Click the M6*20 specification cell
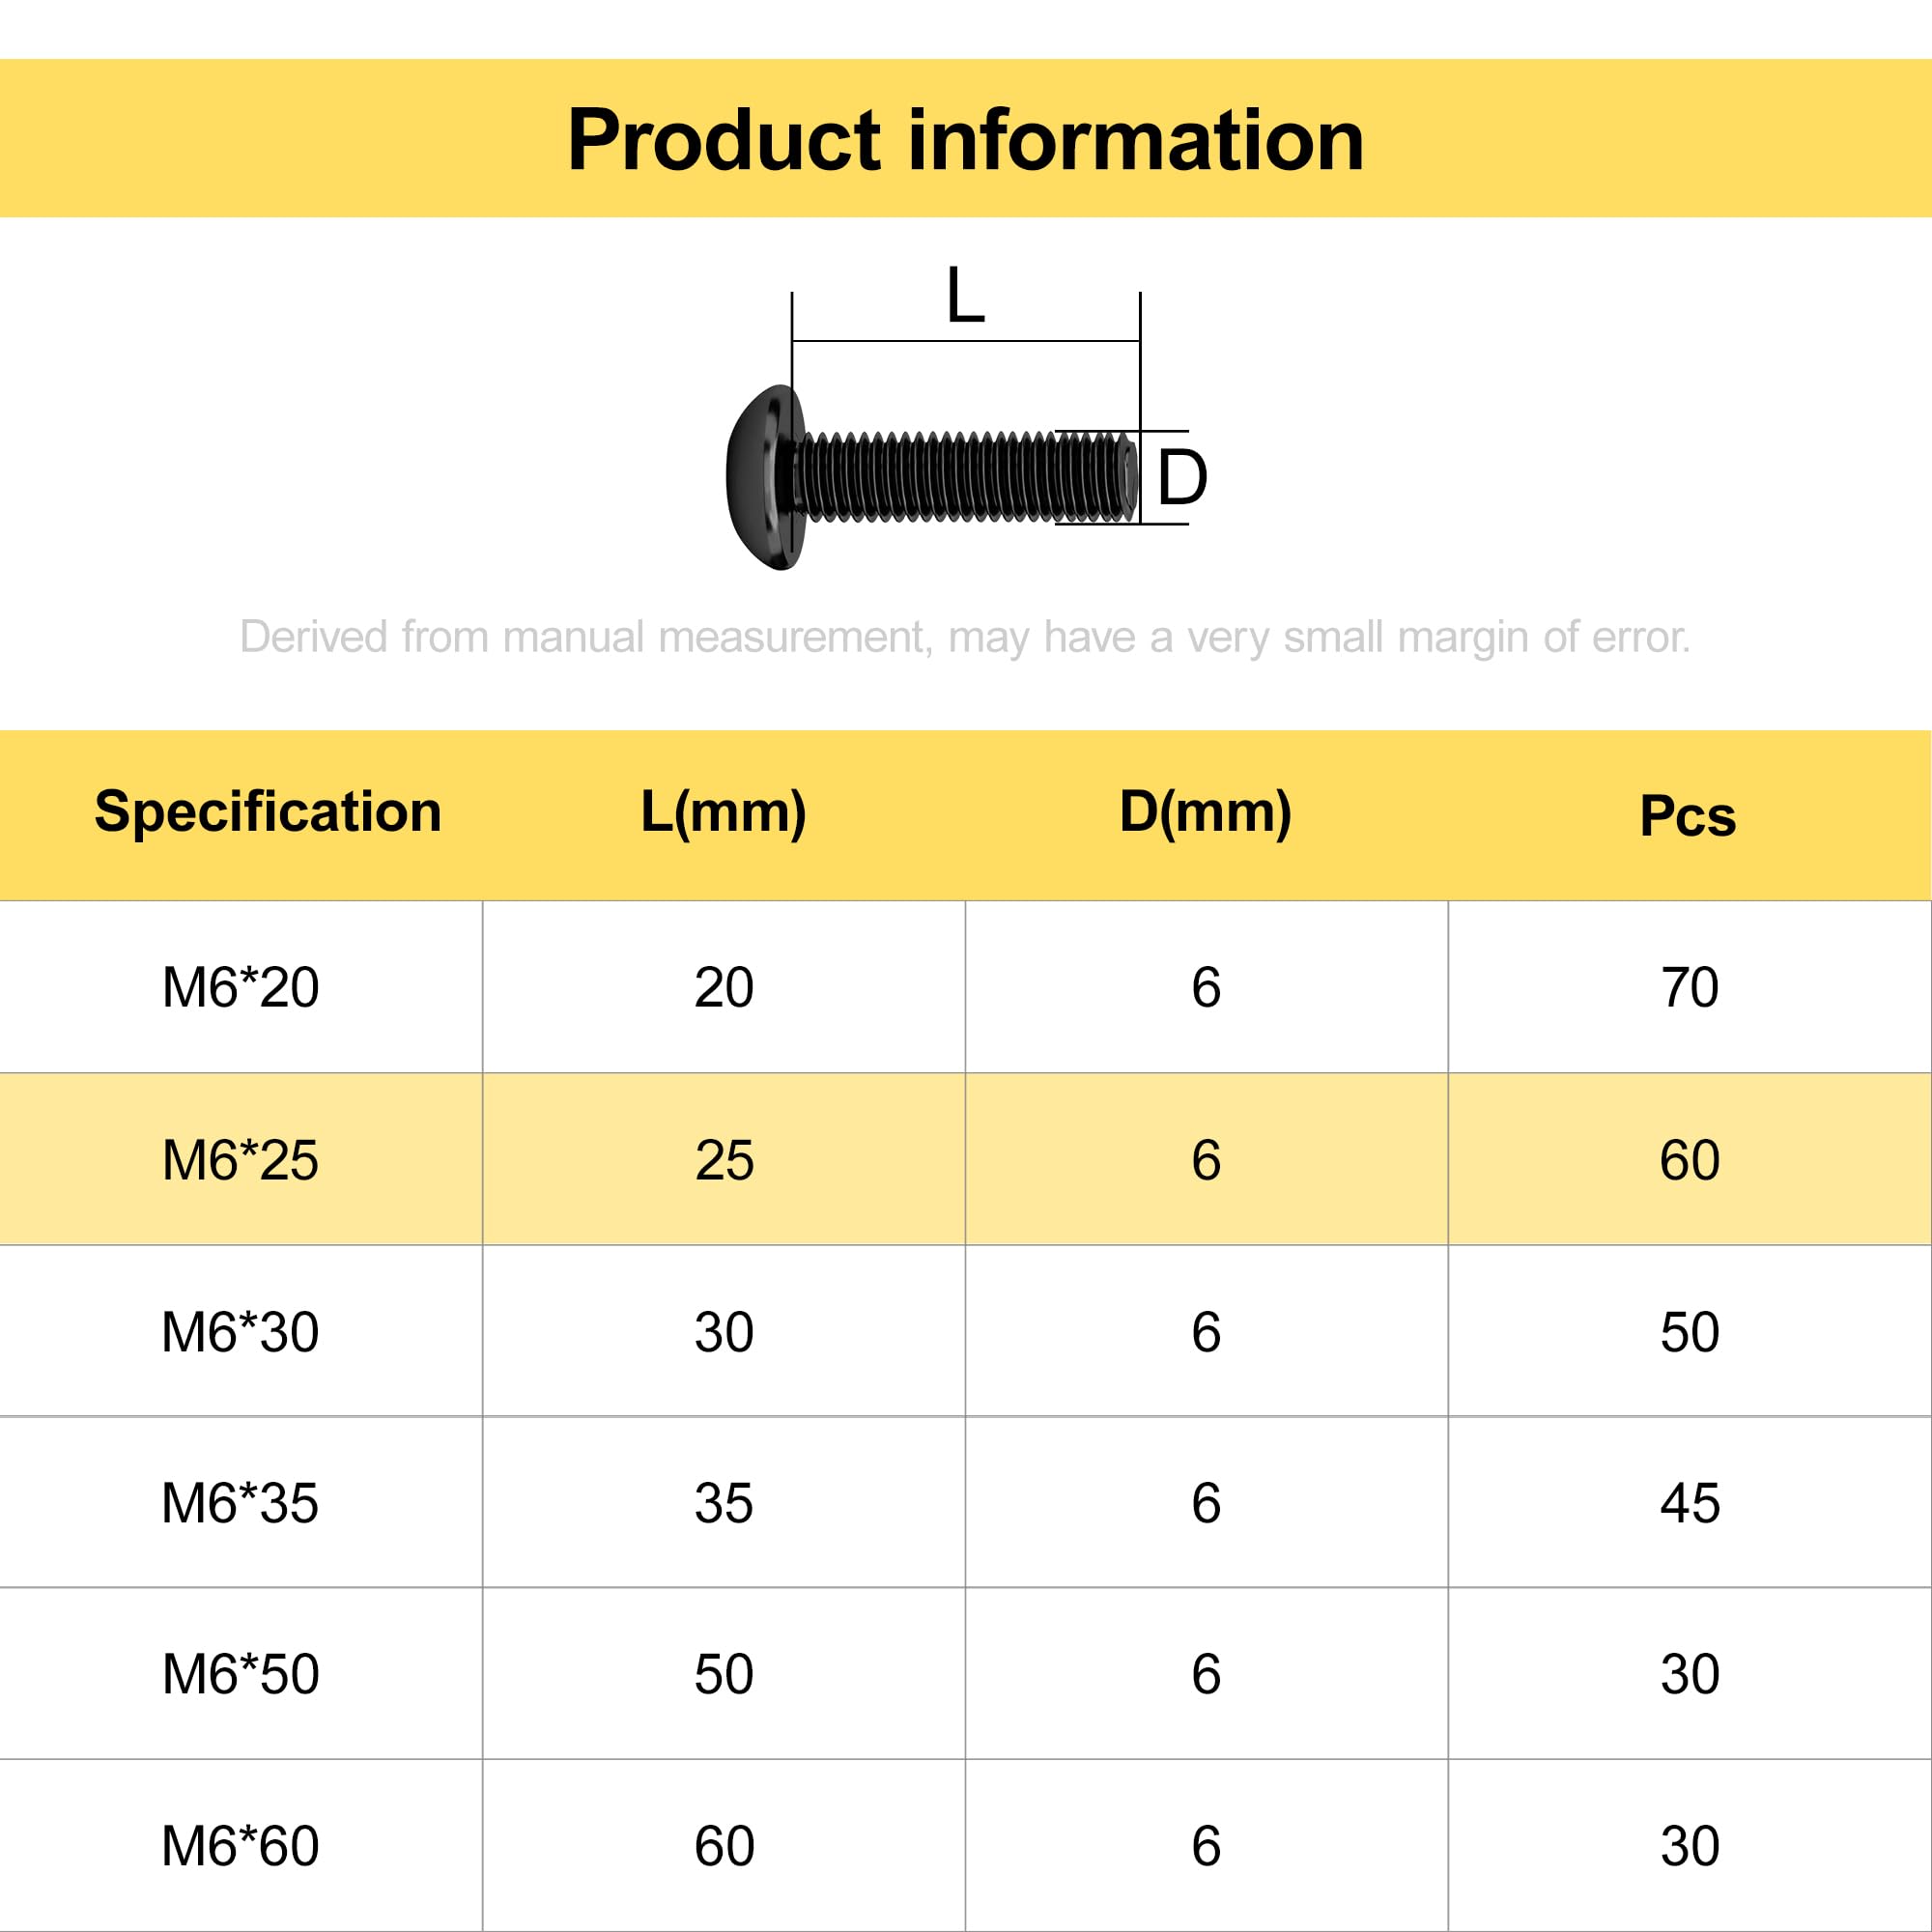Screen dimensions: 1932x1932 click(241, 987)
